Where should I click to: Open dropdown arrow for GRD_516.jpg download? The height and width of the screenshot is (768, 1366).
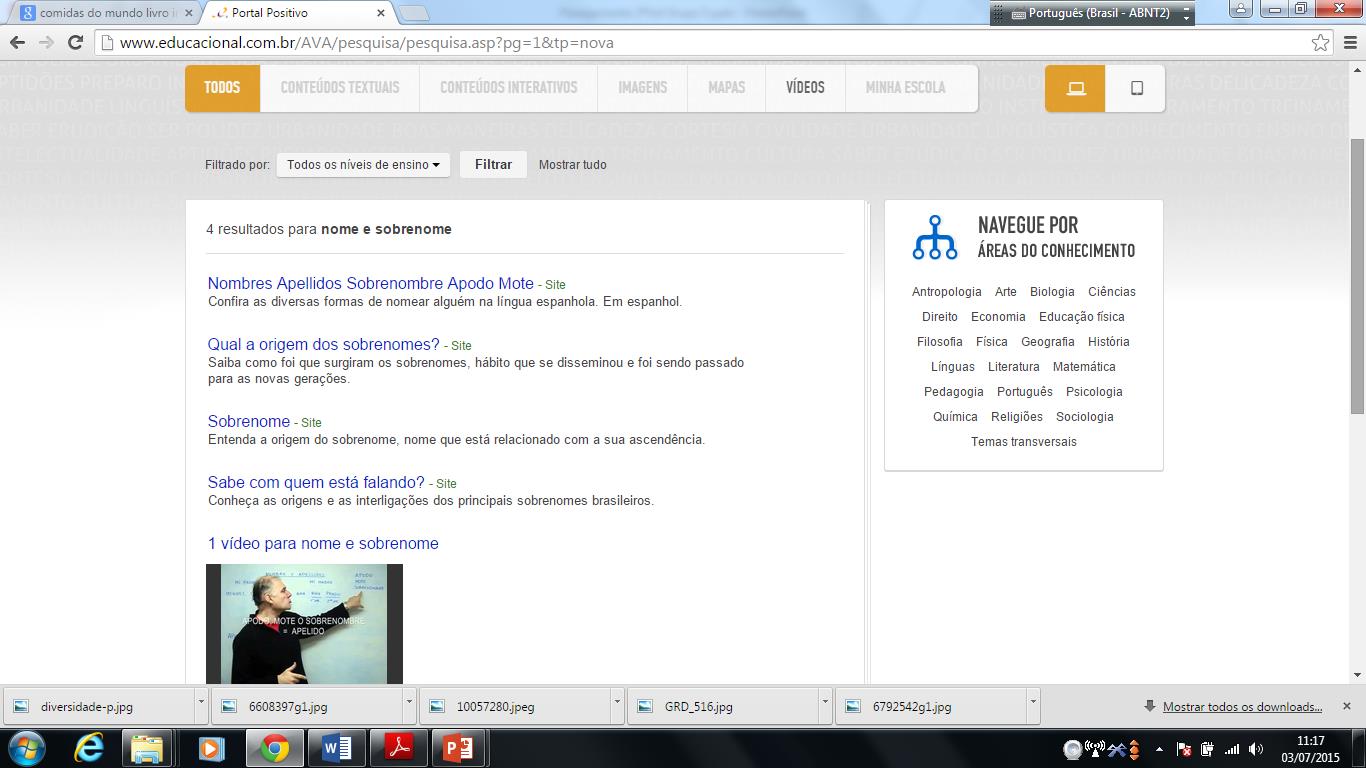(825, 705)
